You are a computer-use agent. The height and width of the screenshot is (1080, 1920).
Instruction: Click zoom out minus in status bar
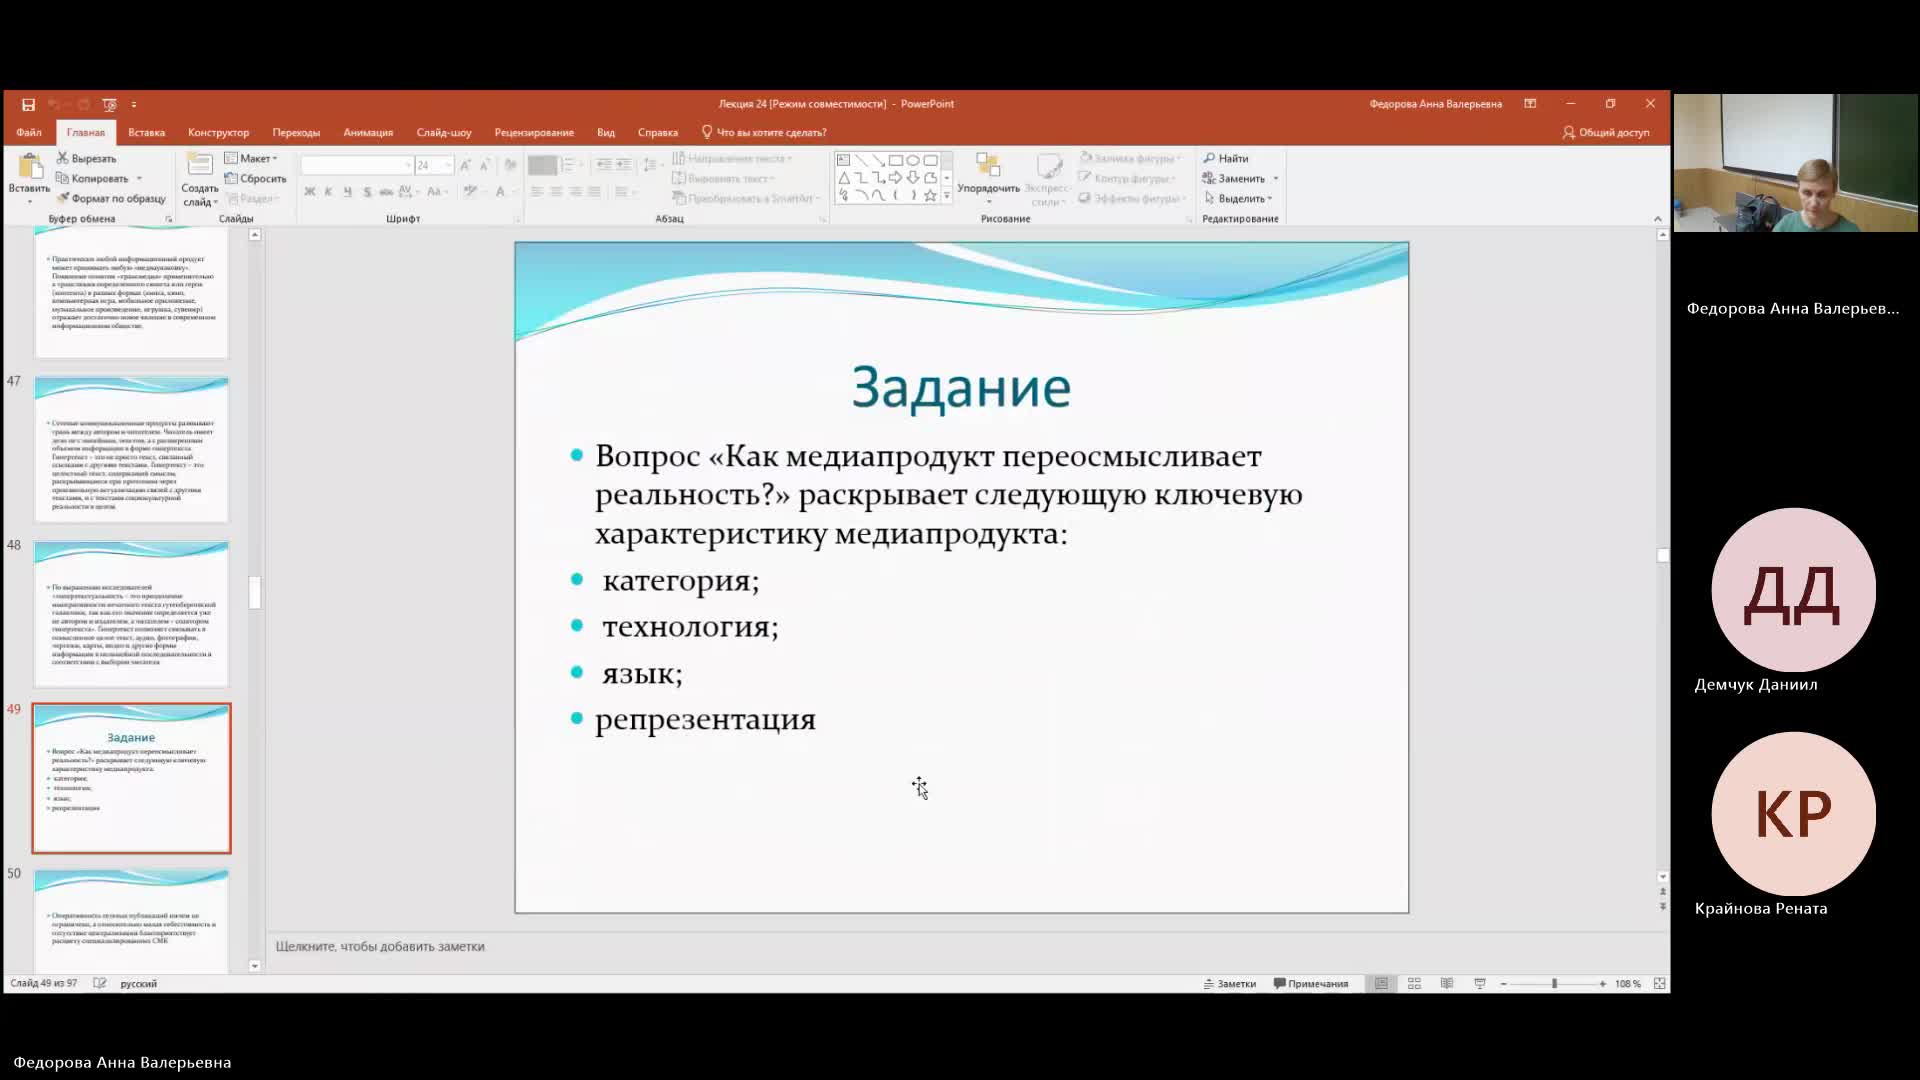pyautogui.click(x=1503, y=984)
